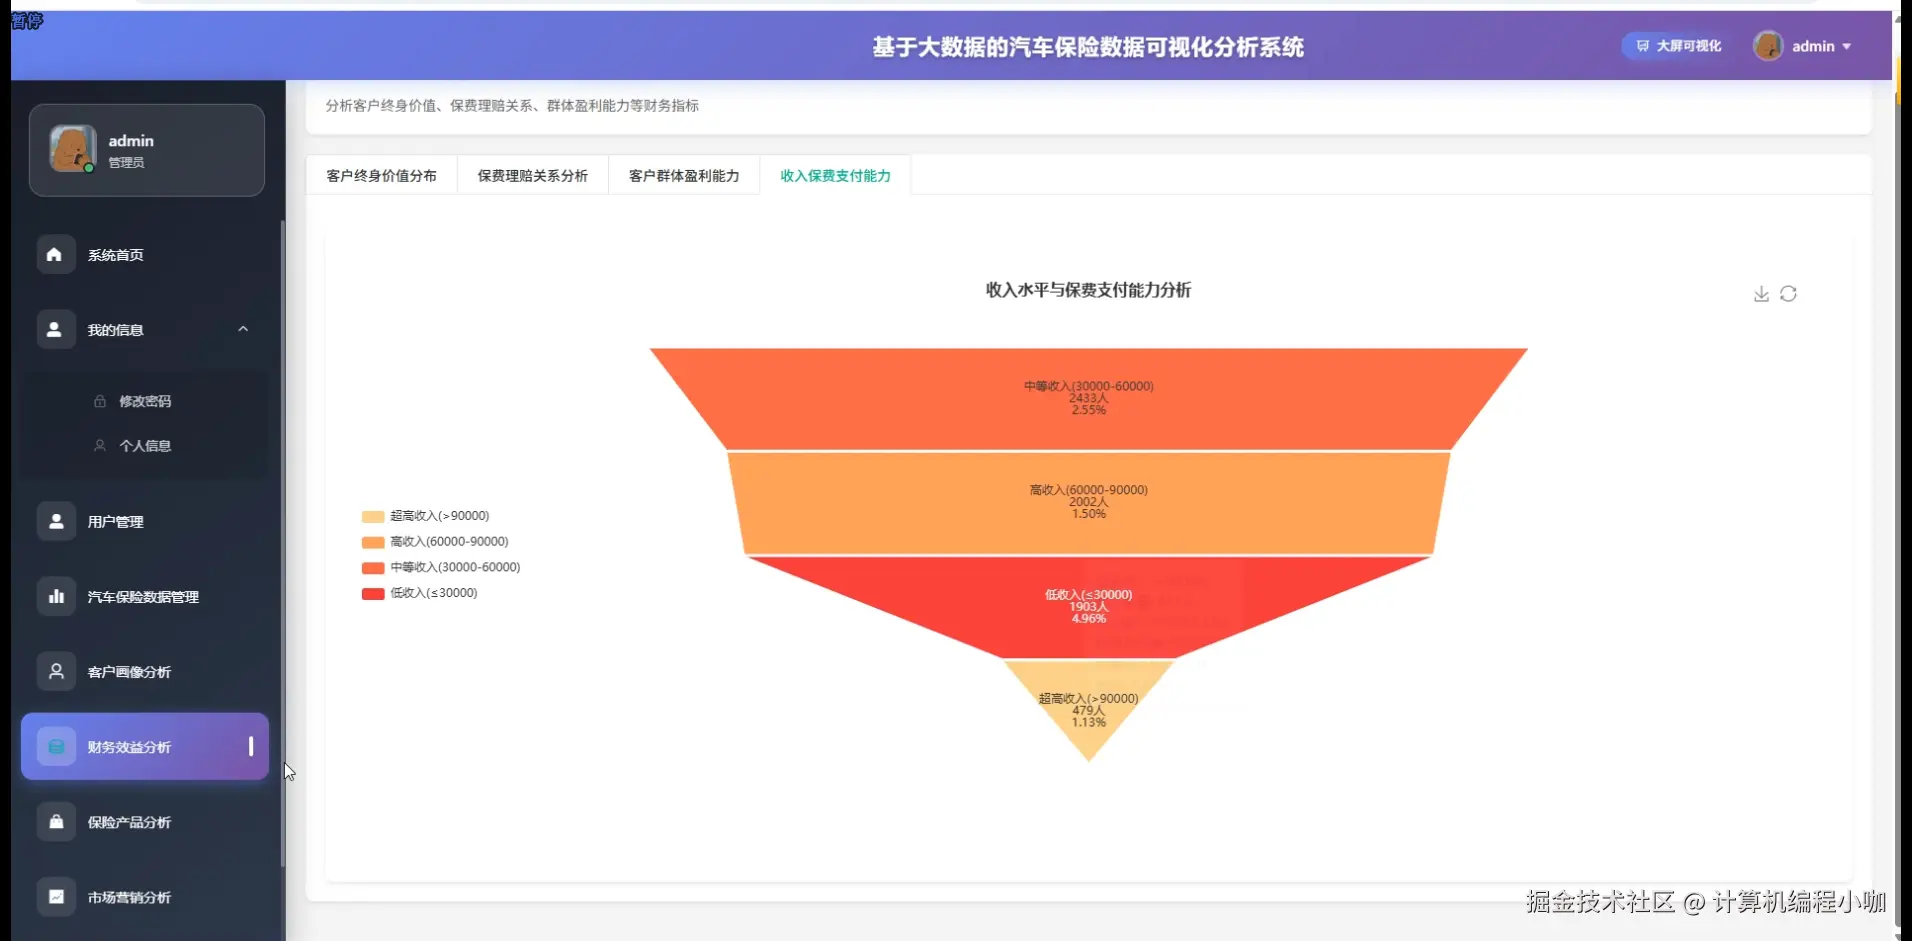Refresh the funnel chart with restore icon
1912x941 pixels.
tap(1789, 294)
